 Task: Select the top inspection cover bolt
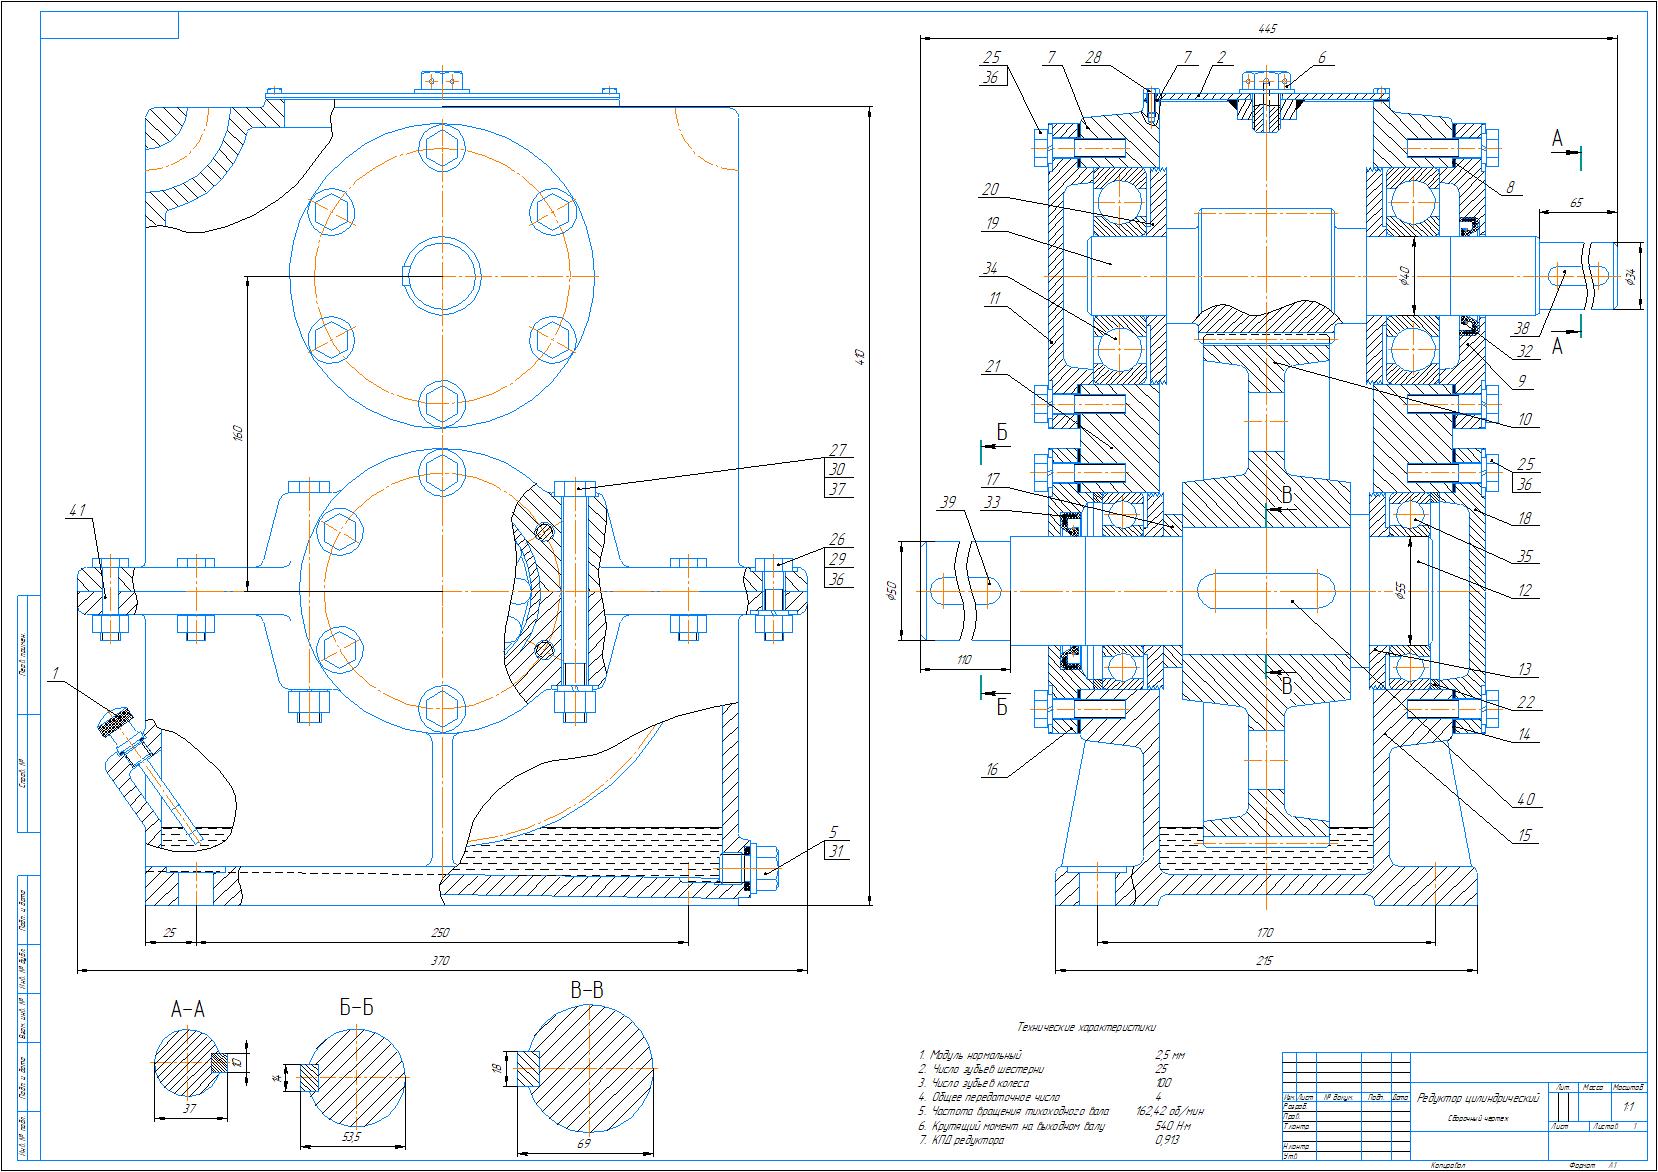(x=441, y=79)
